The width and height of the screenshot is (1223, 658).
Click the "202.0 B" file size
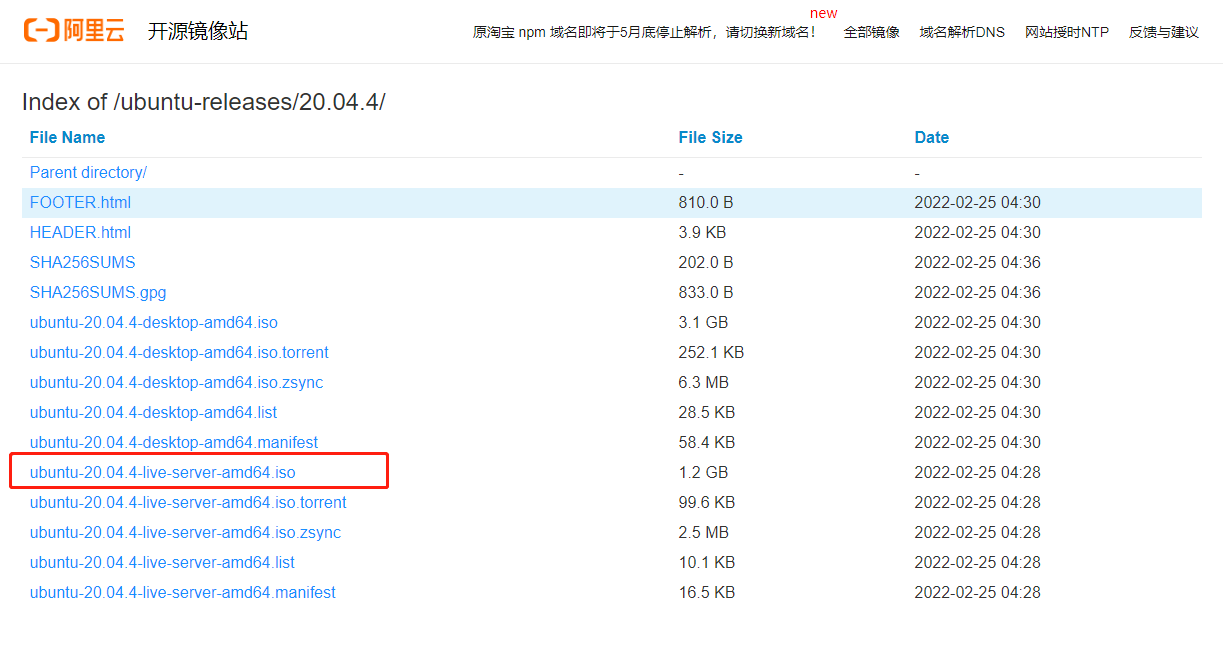pos(705,262)
